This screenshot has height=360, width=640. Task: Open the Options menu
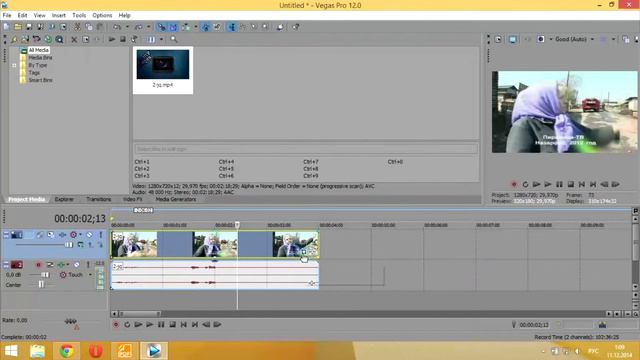click(102, 16)
